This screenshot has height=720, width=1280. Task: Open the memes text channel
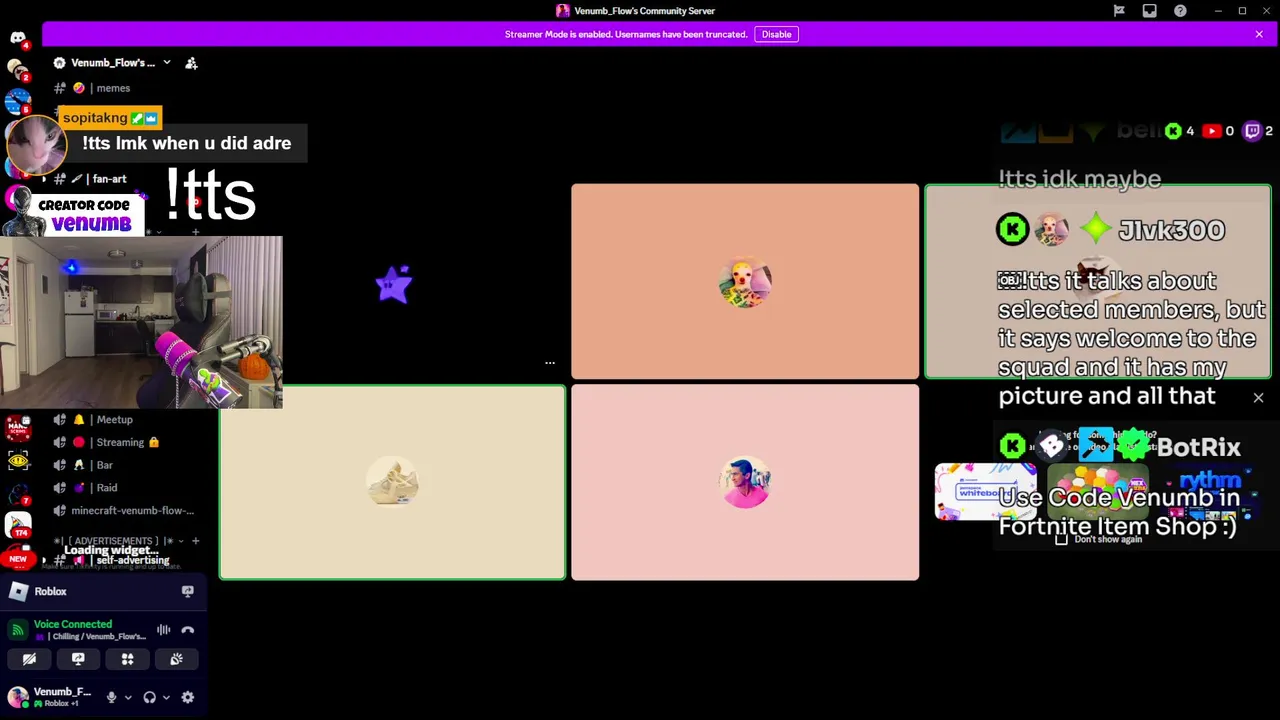point(112,88)
